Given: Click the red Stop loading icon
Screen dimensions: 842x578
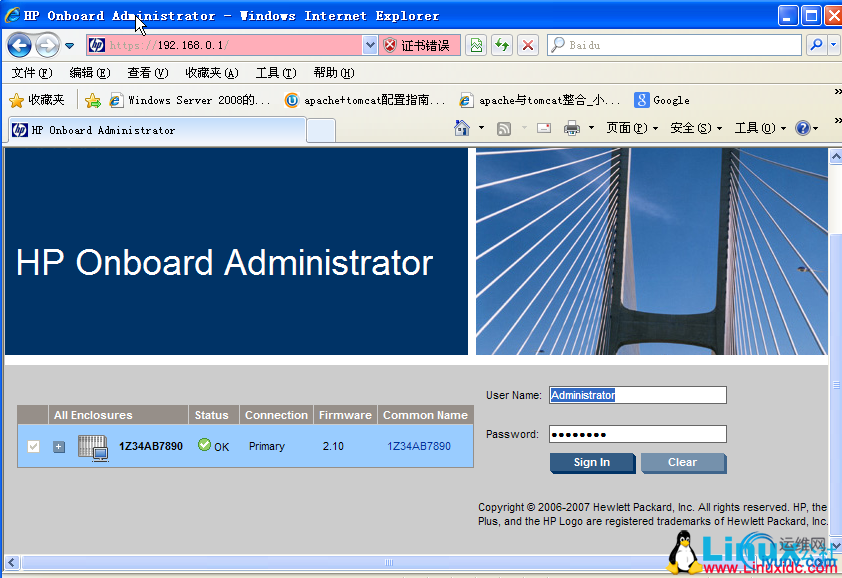Looking at the screenshot, I should (528, 45).
